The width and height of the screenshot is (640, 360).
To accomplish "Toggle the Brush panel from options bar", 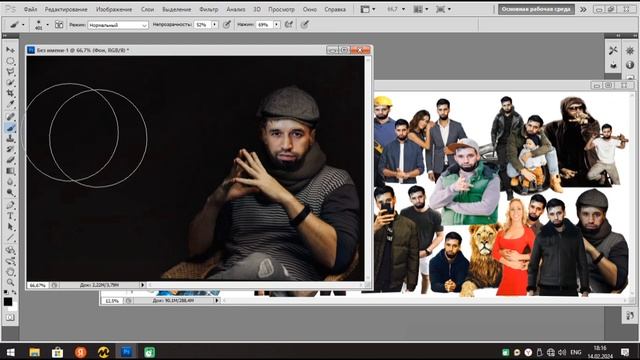I will point(59,24).
